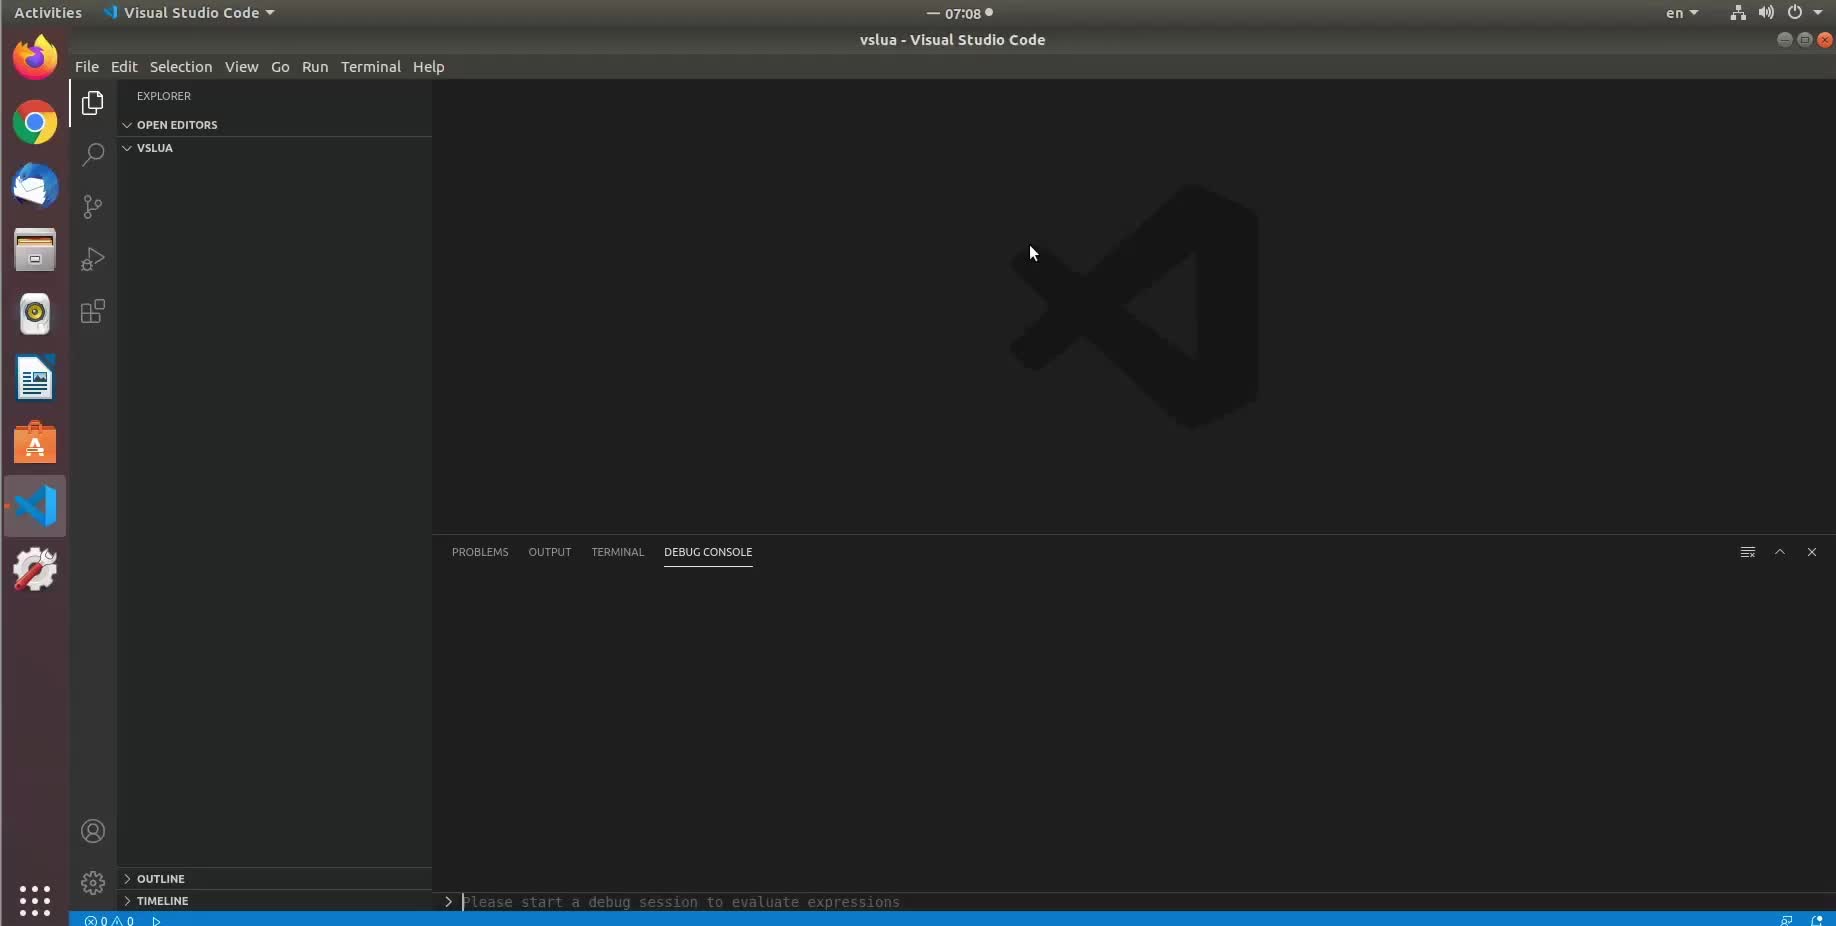Open the Visual Studio Code app menu dropdown
The width and height of the screenshot is (1836, 926).
(189, 13)
